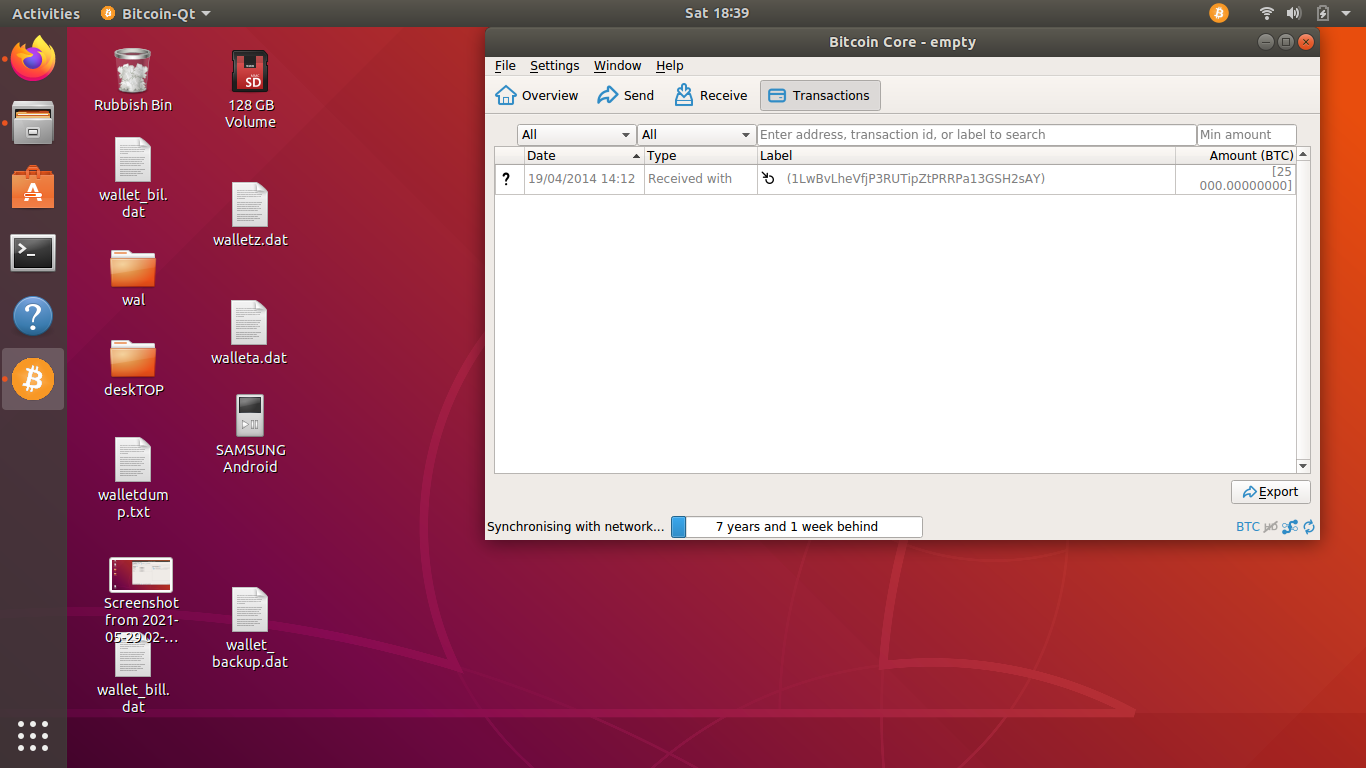Select the Transactions tab
This screenshot has width=1366, height=768.
tap(820, 96)
